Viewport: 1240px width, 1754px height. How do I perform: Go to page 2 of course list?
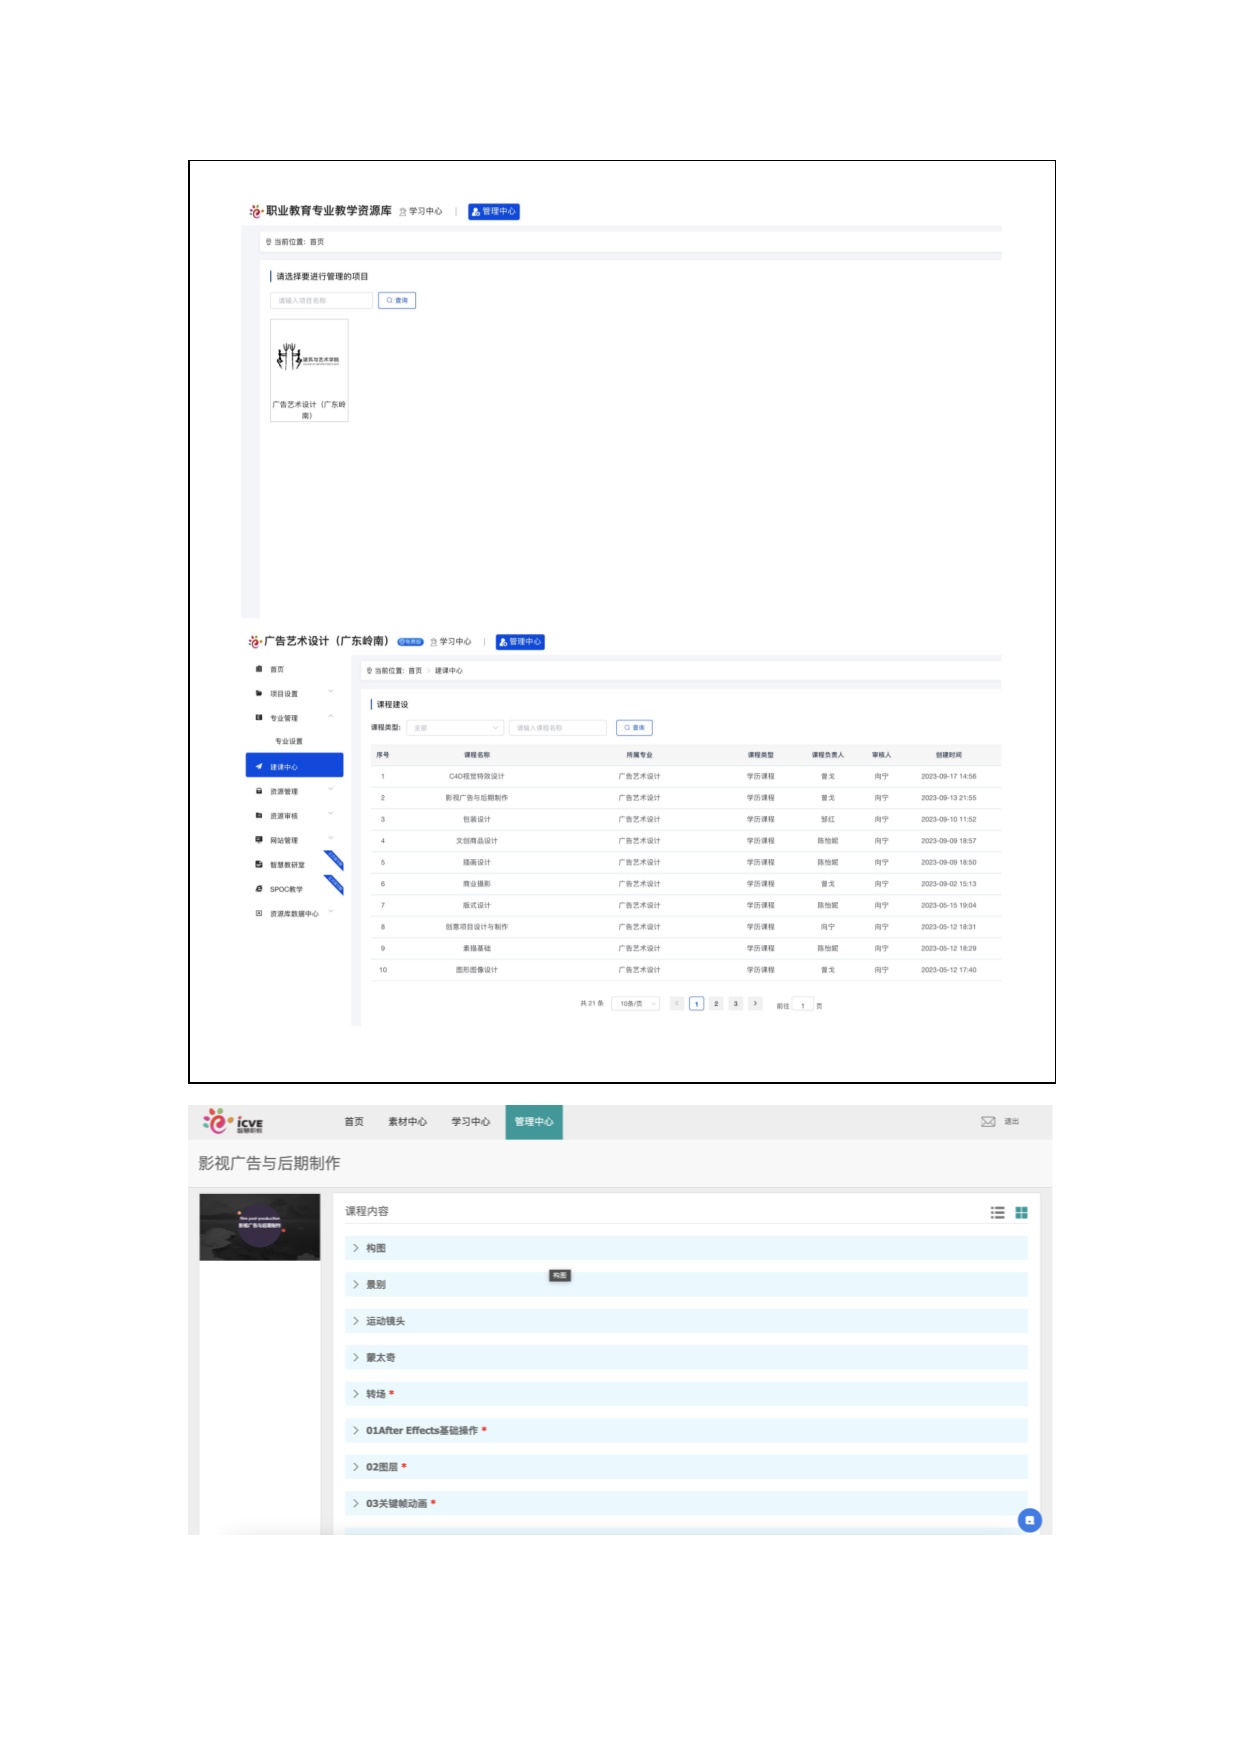716,1003
